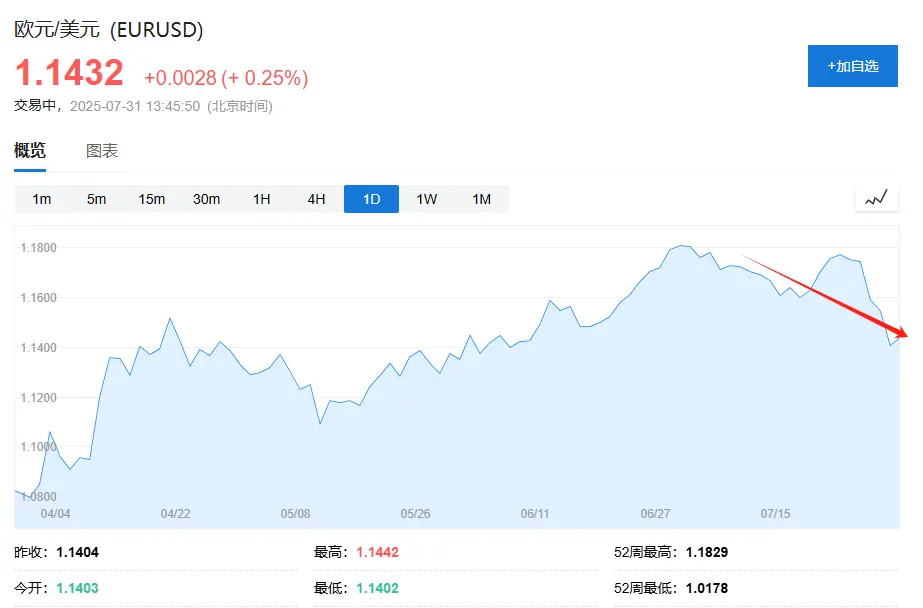This screenshot has width=923, height=608.
Task: Switch to the 1W weekly view
Action: pos(427,199)
